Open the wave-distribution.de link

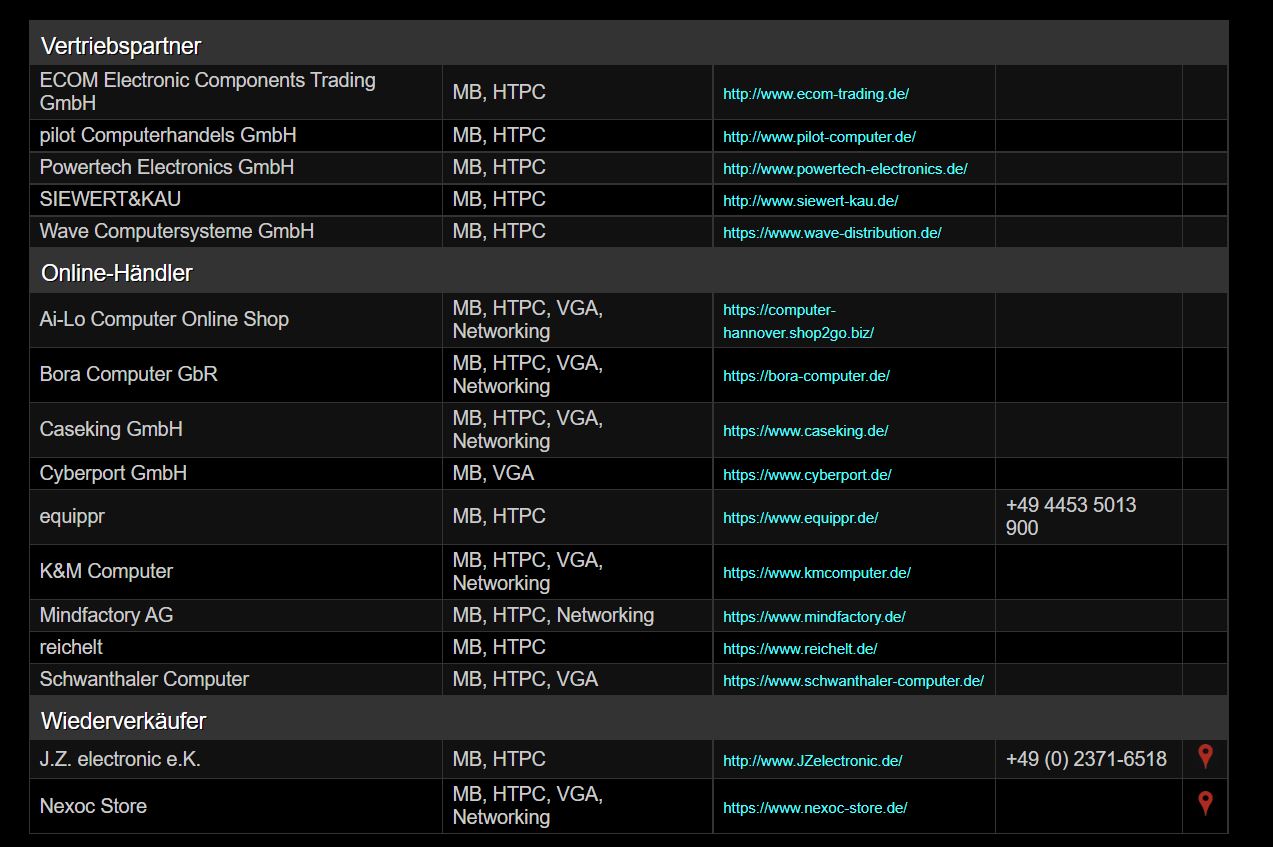click(832, 233)
